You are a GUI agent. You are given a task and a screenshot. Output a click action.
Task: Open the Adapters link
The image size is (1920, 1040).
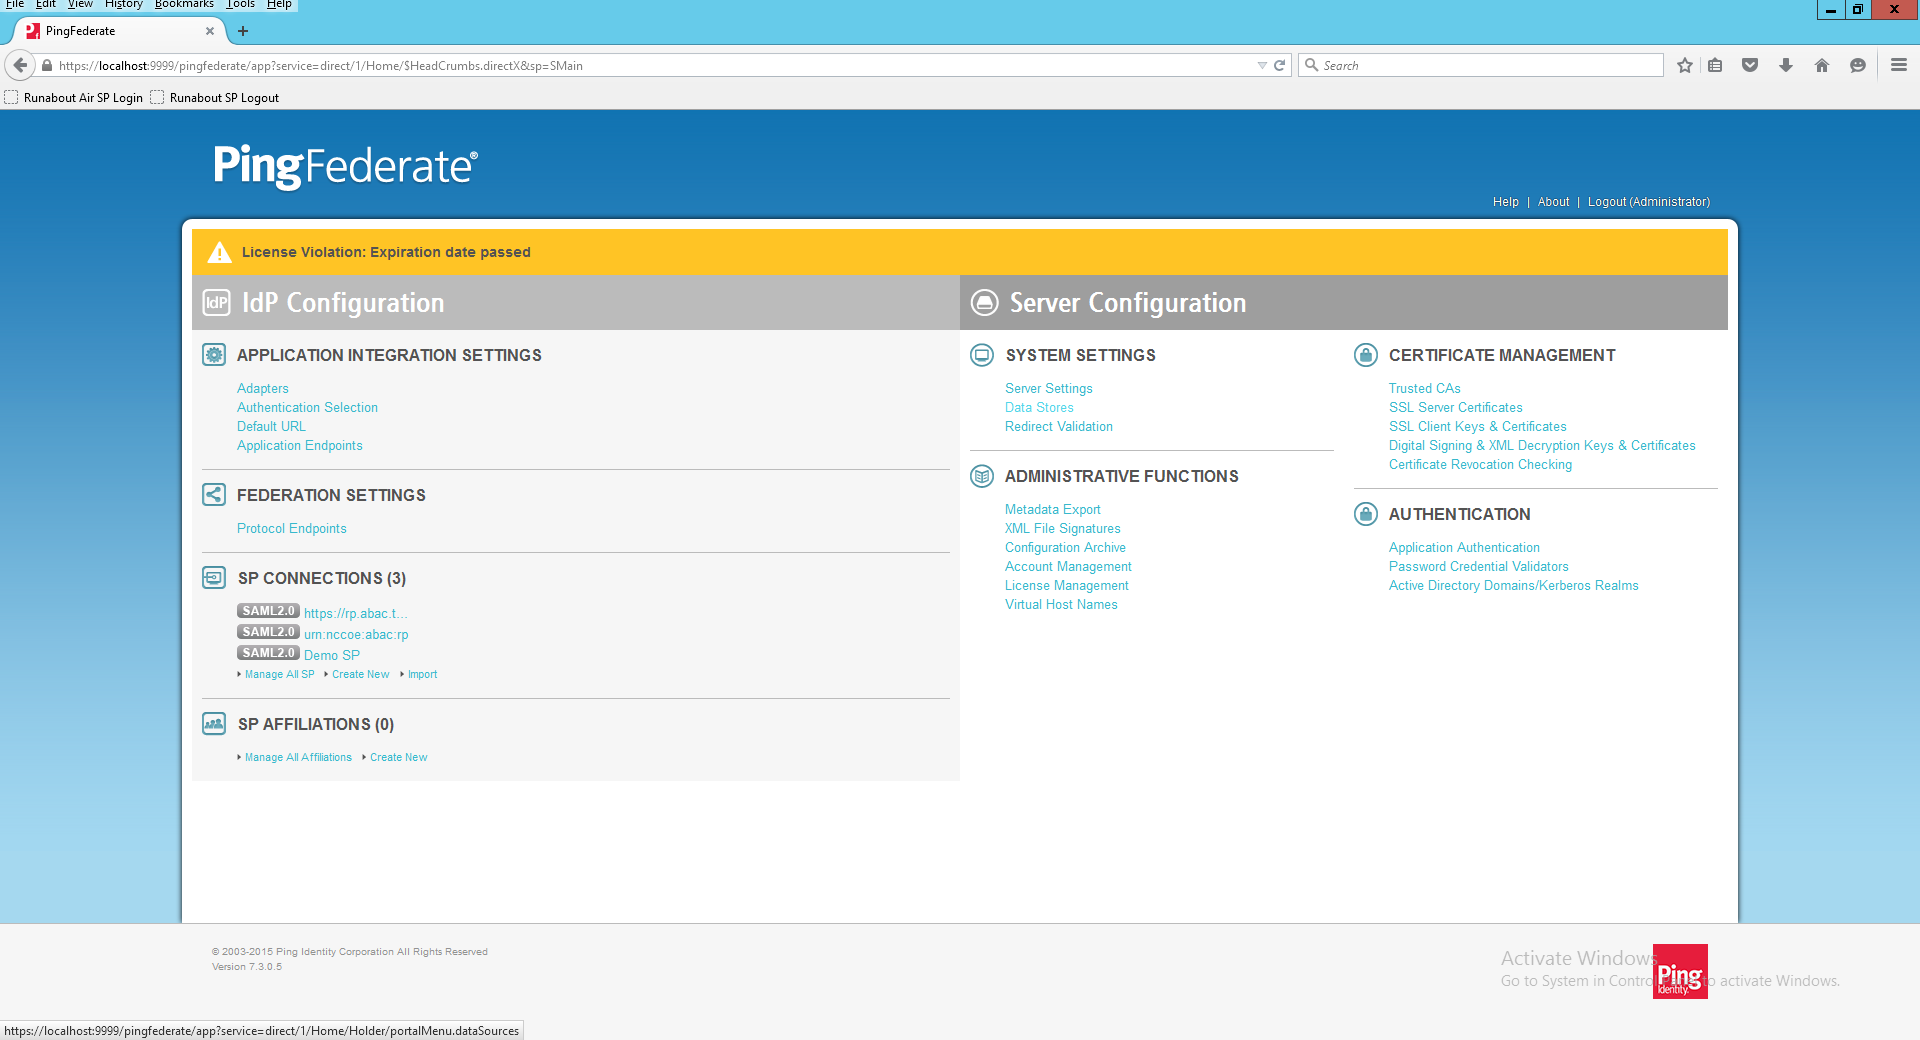pyautogui.click(x=263, y=388)
